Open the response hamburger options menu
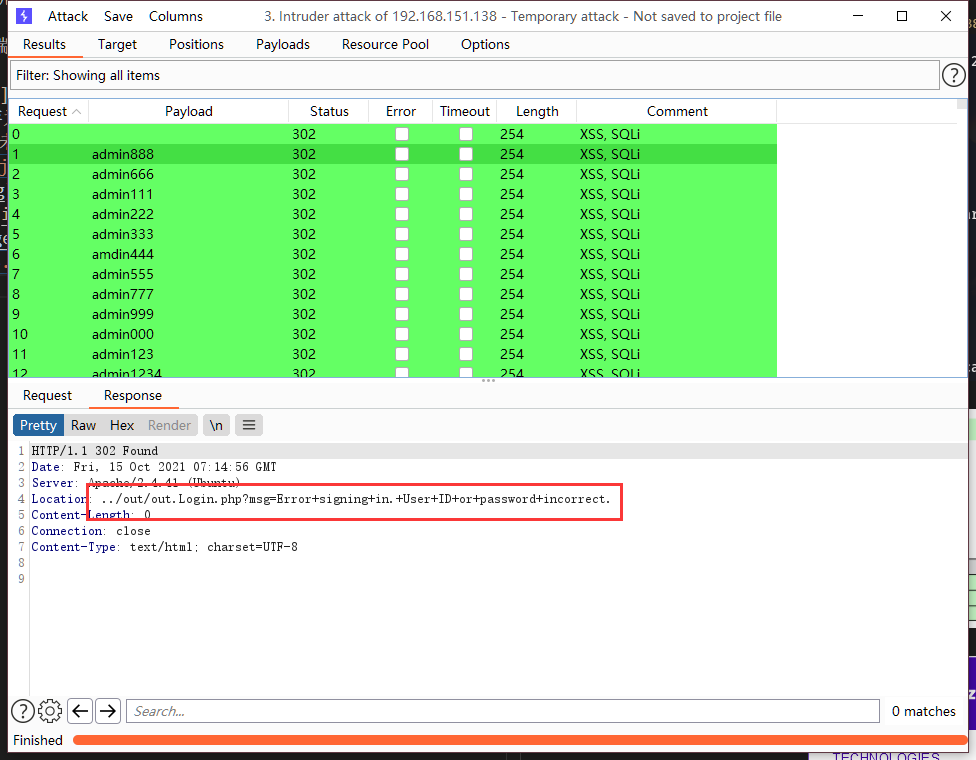 249,425
